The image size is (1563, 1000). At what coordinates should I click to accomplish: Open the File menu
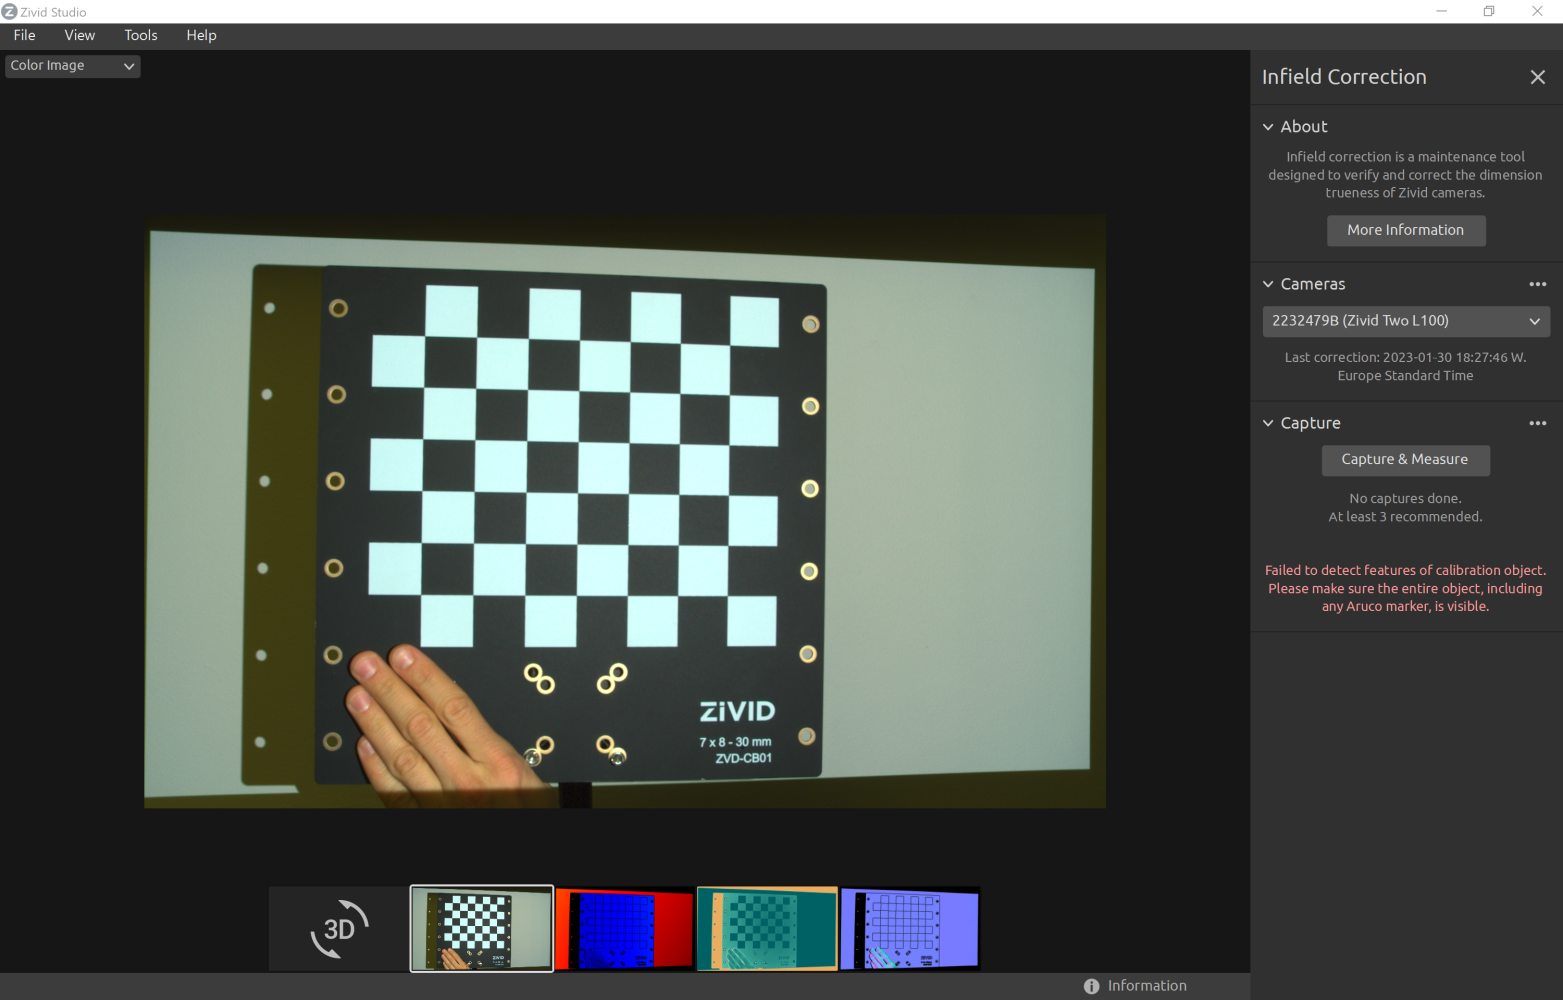tap(25, 35)
